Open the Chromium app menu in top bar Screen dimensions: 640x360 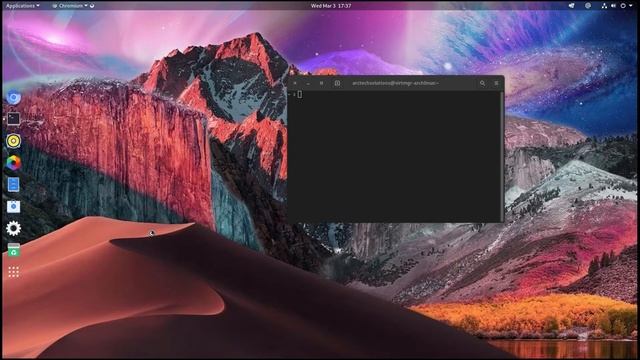coord(71,6)
